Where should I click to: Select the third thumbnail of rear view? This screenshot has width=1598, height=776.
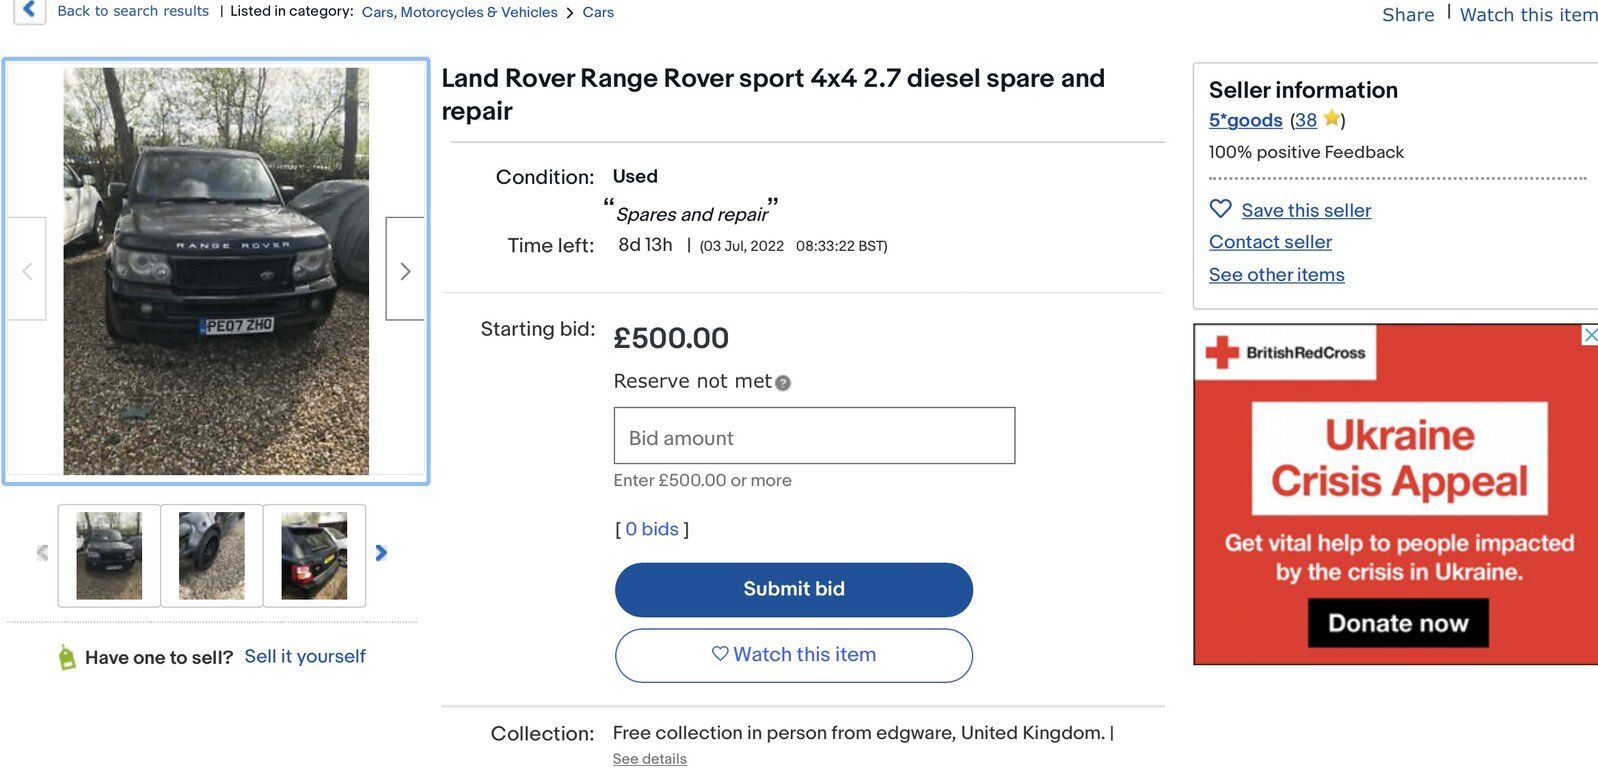[x=314, y=556]
